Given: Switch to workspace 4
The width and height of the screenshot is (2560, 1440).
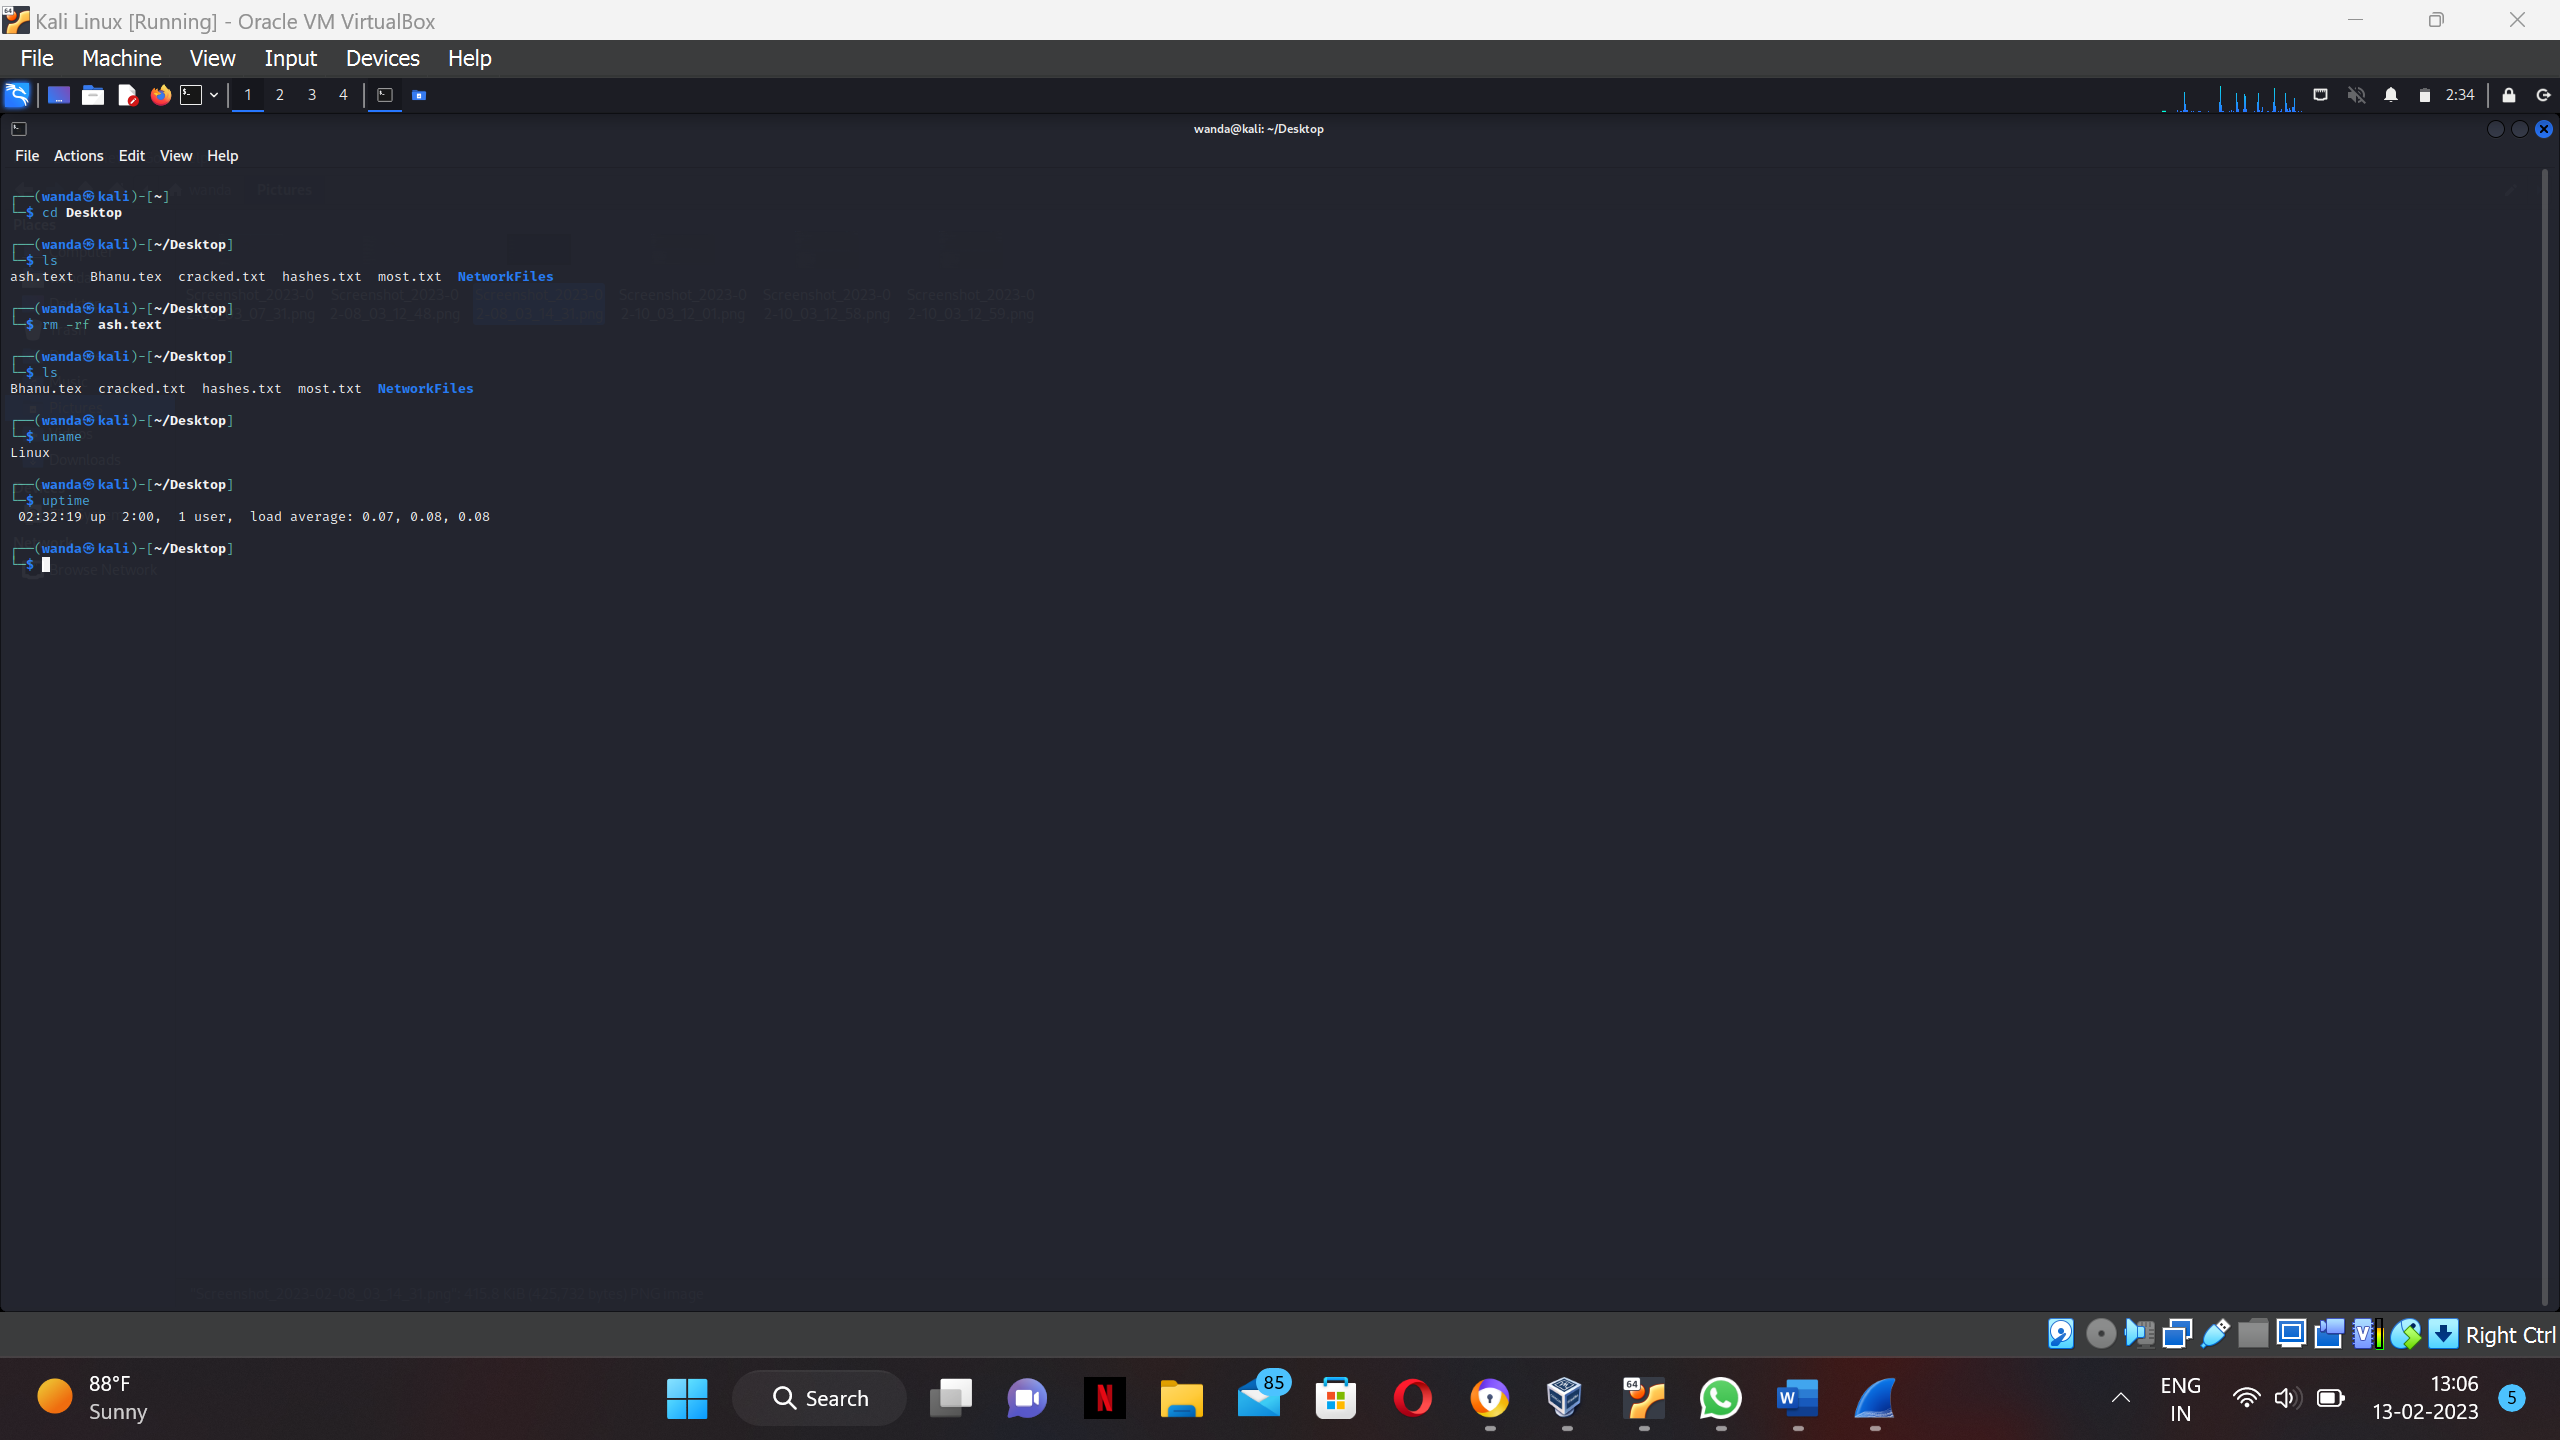Looking at the screenshot, I should click(x=343, y=95).
